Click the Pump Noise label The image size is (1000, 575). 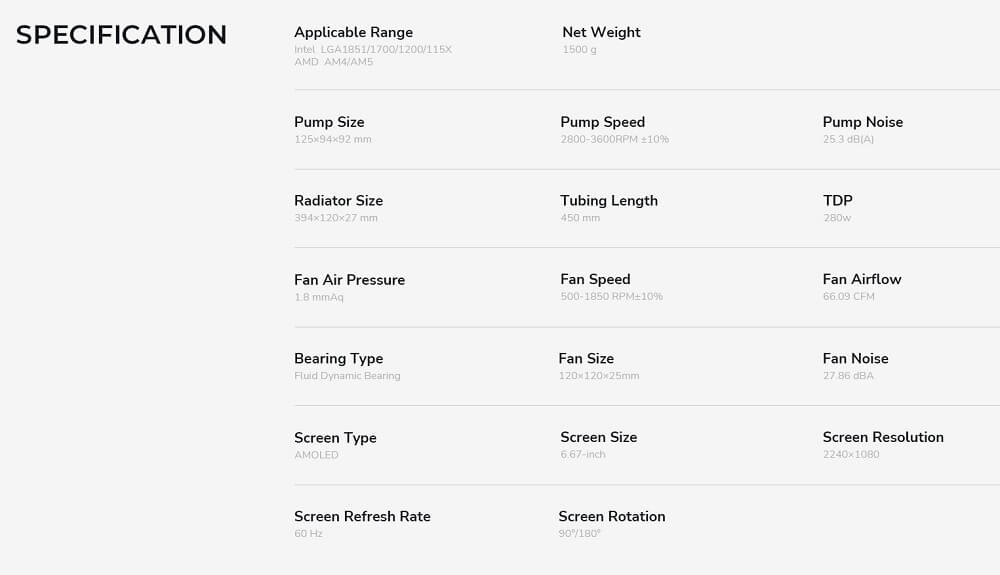click(x=862, y=122)
